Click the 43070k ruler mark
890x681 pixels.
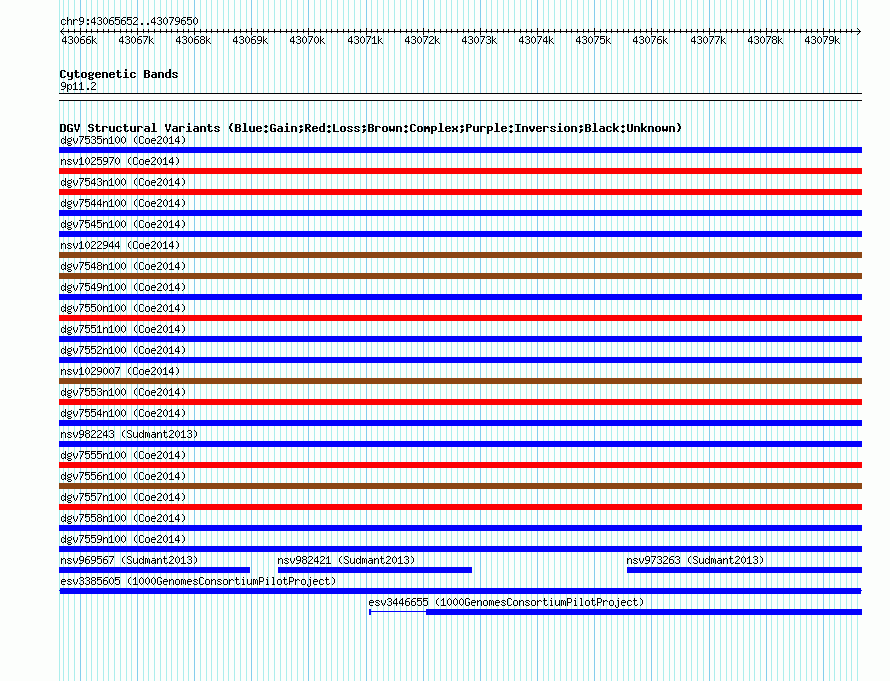pos(307,40)
